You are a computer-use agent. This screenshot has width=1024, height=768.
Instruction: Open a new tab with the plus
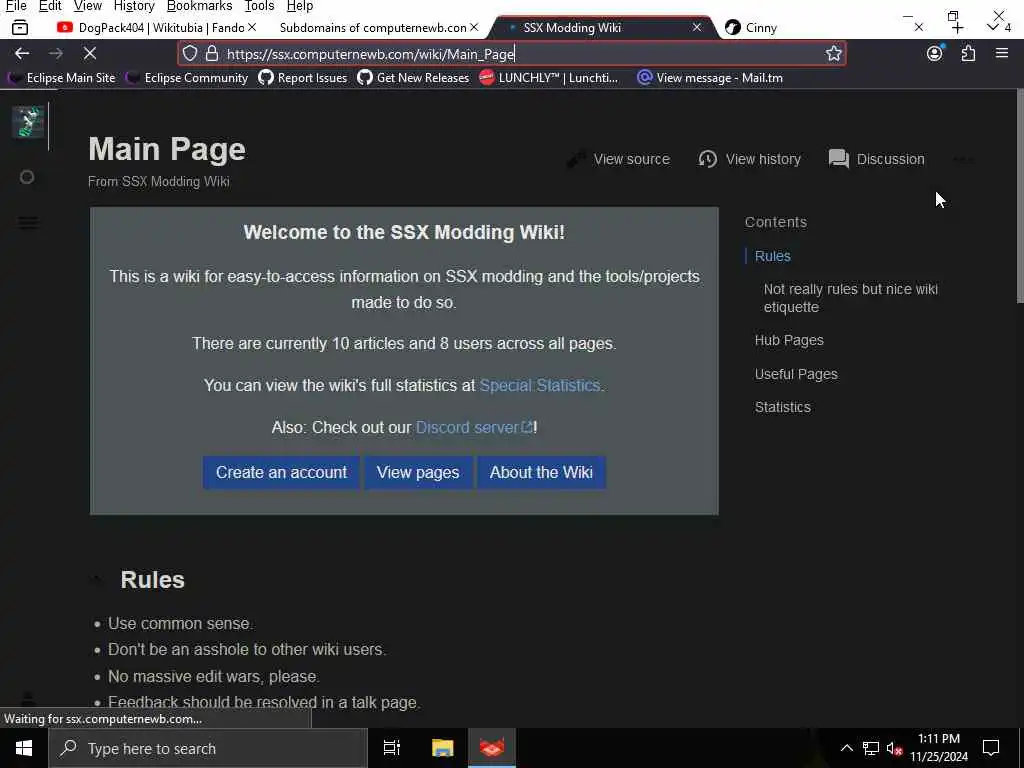957,28
